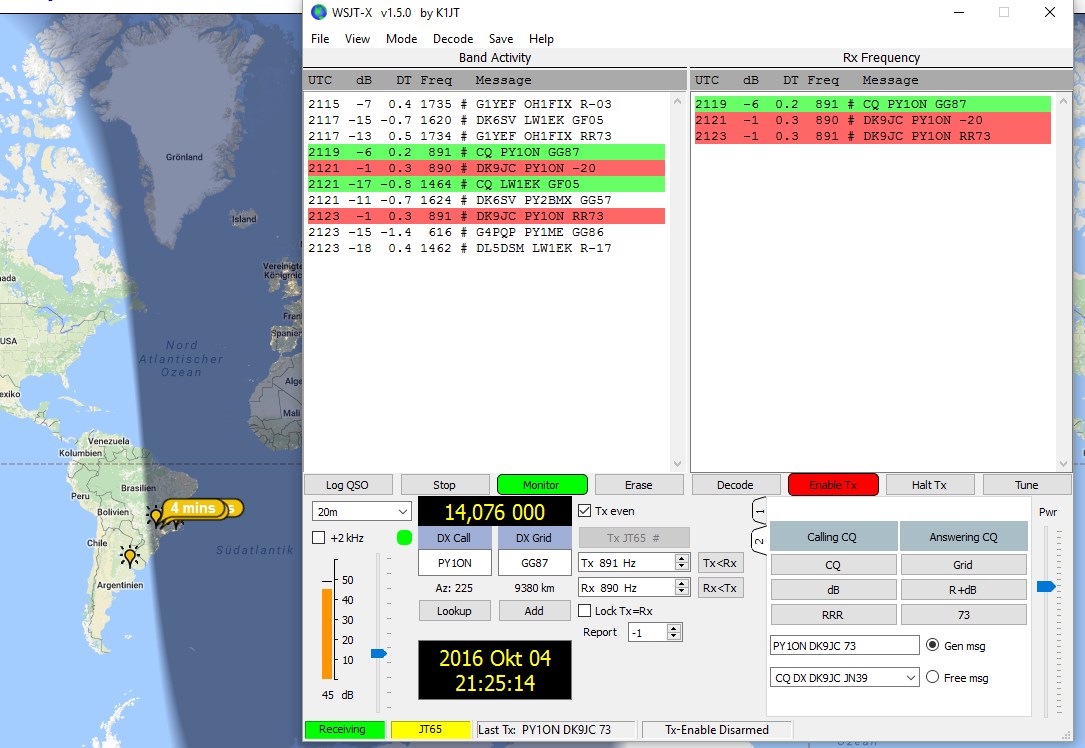Click the Receiving status indicator
This screenshot has width=1085, height=748.
coord(345,729)
